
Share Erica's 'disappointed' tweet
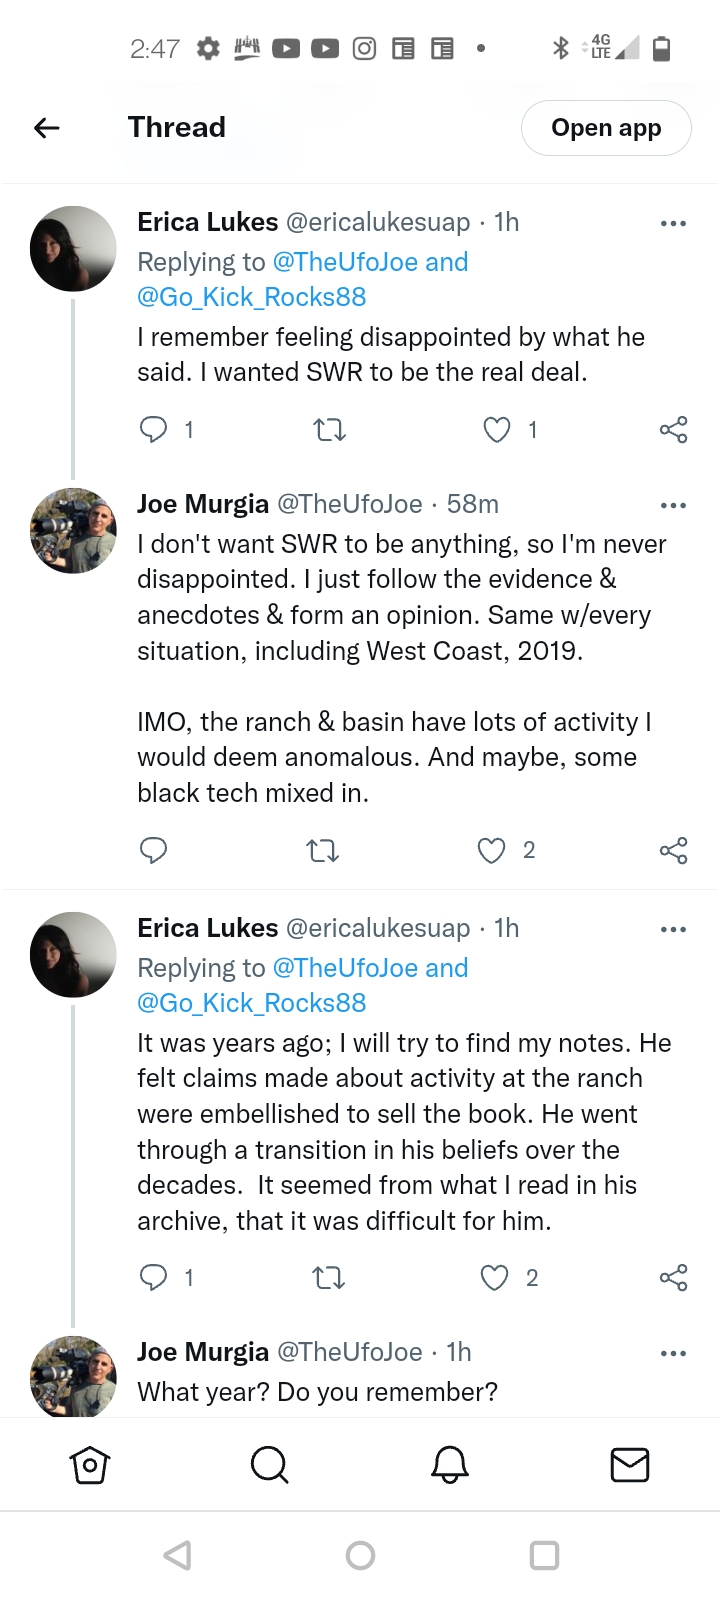pos(673,430)
